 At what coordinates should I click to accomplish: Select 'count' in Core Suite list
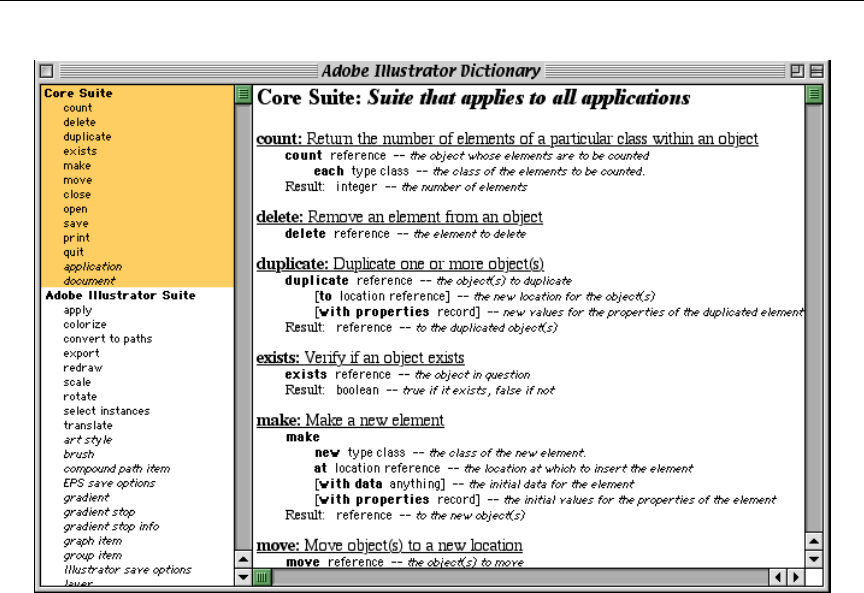tap(78, 108)
